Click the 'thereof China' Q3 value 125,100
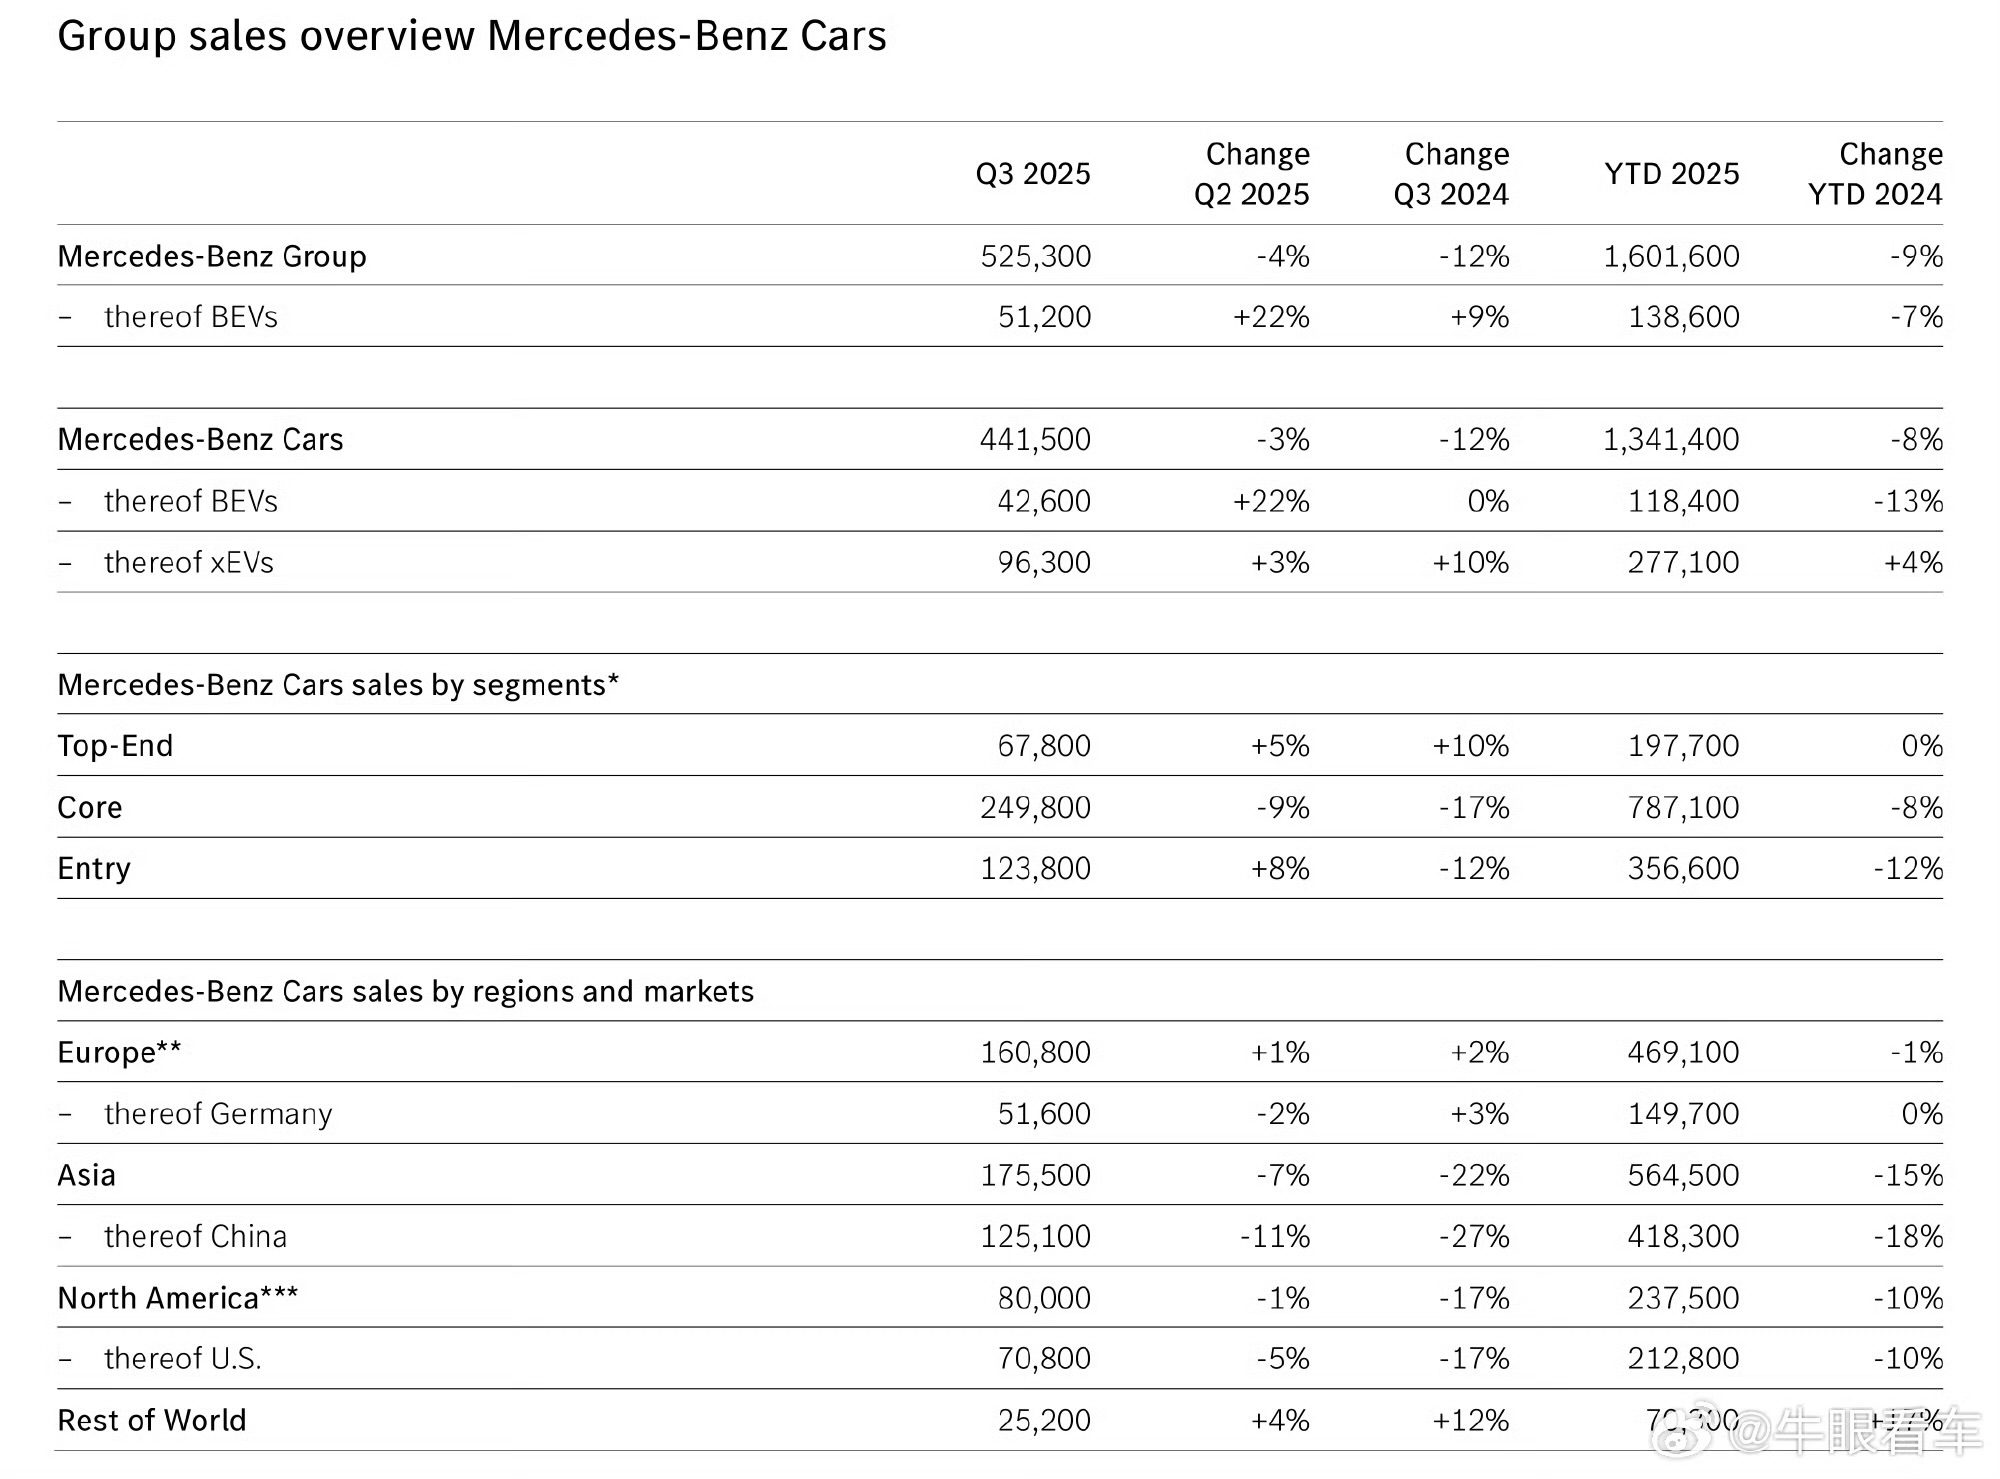 tap(1035, 1237)
